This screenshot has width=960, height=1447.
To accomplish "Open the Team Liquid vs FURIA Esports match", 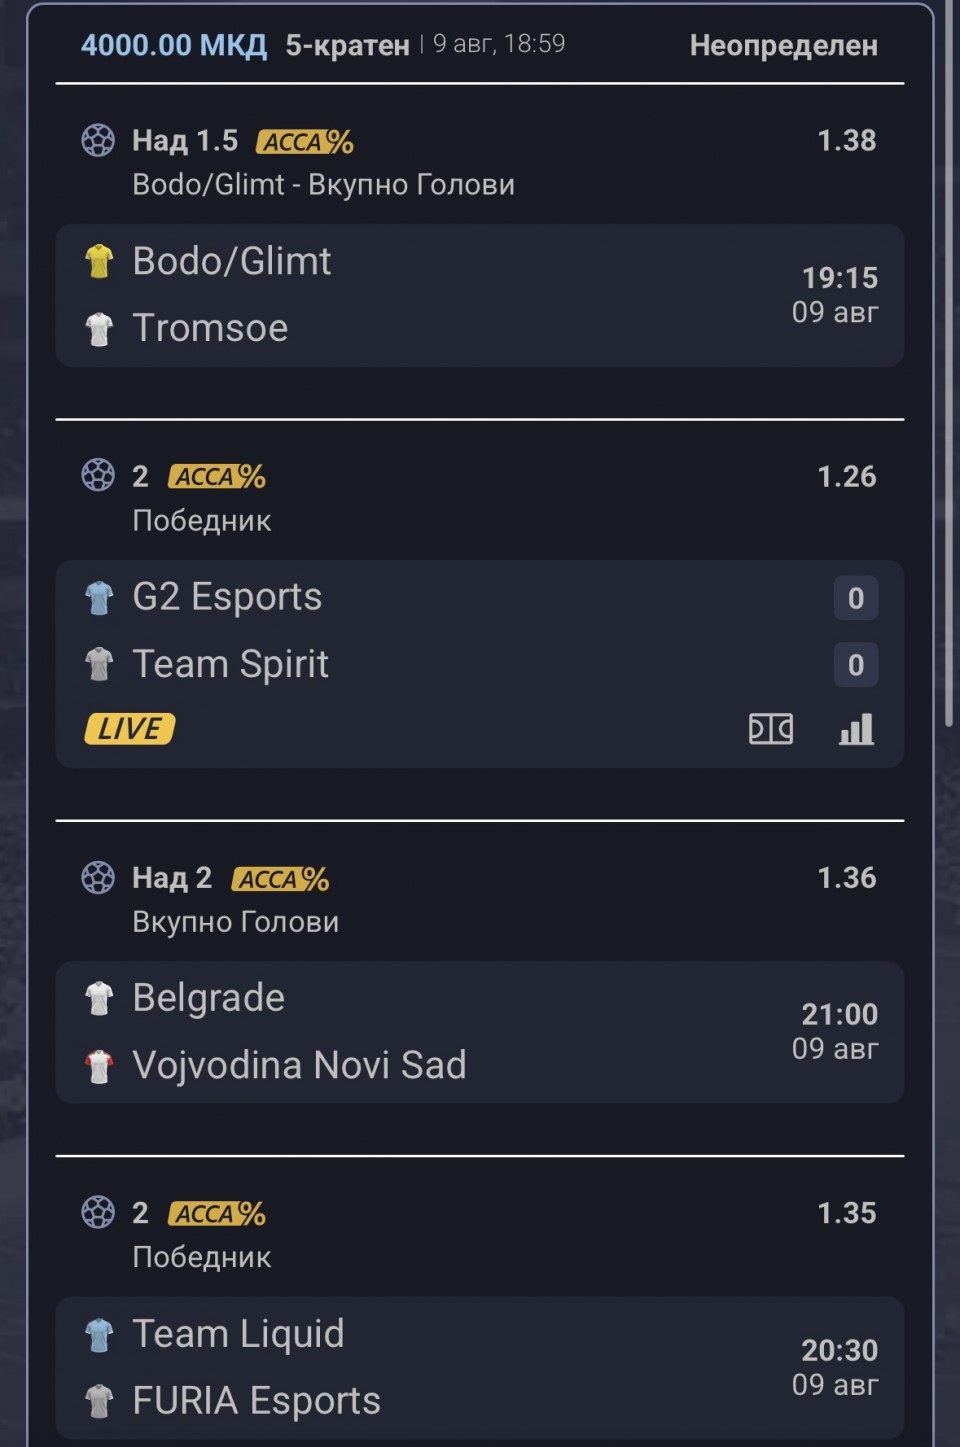I will pos(480,1367).
